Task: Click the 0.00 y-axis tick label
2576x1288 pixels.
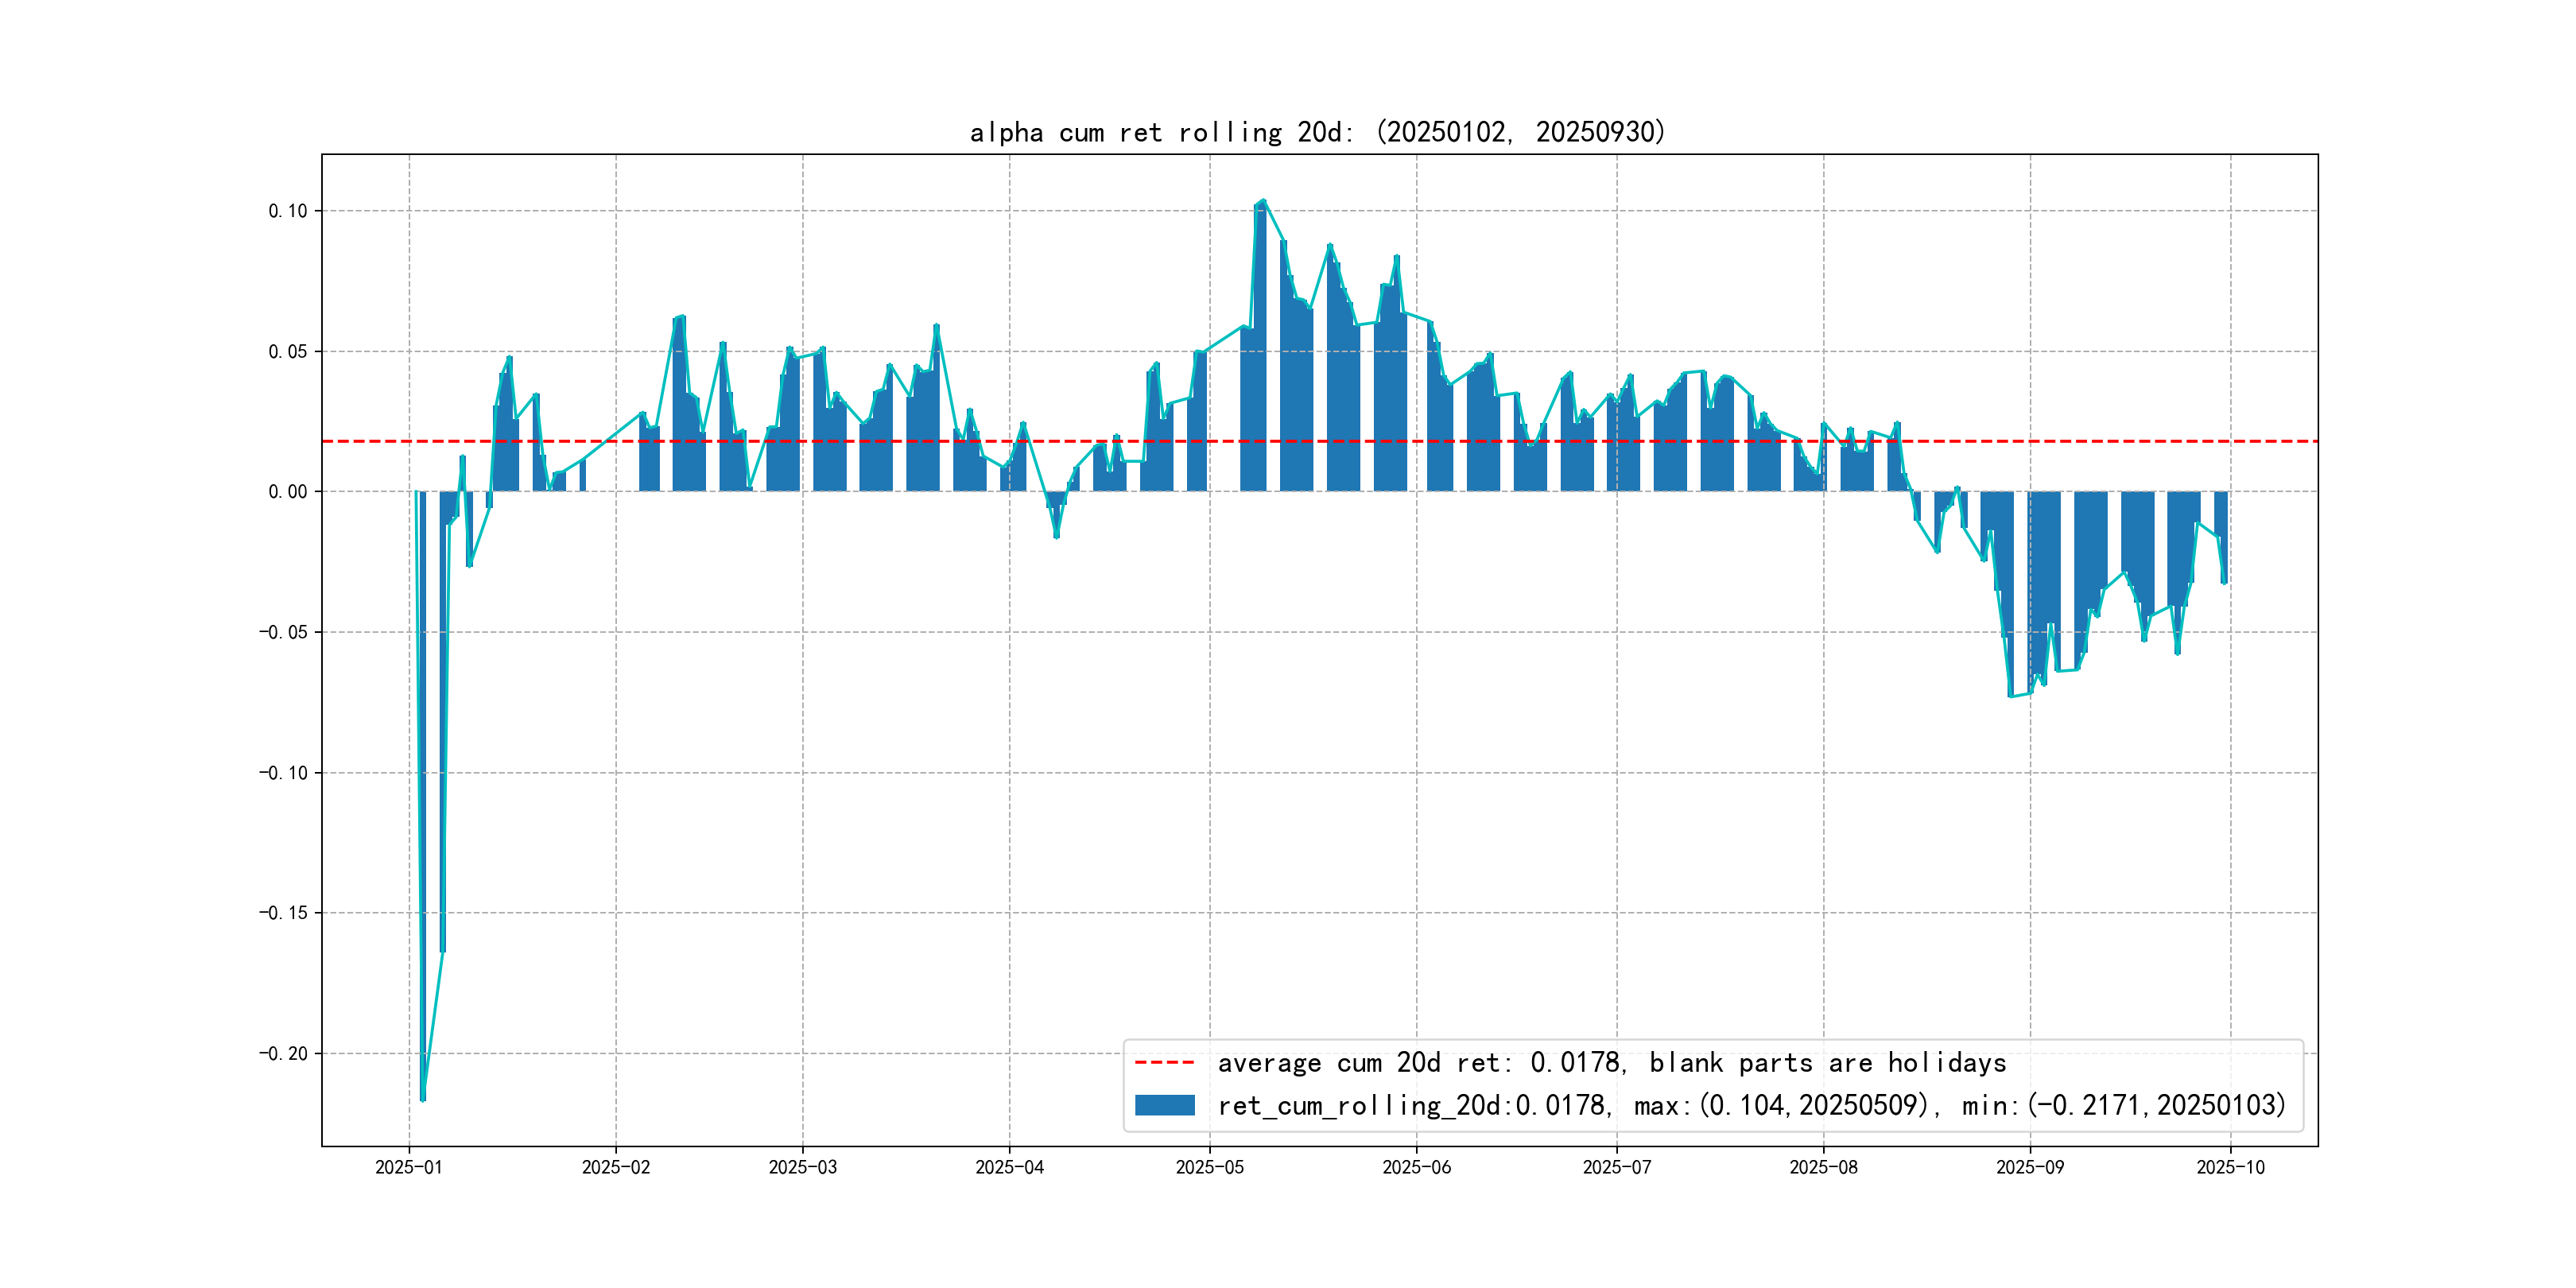Action: pos(288,491)
